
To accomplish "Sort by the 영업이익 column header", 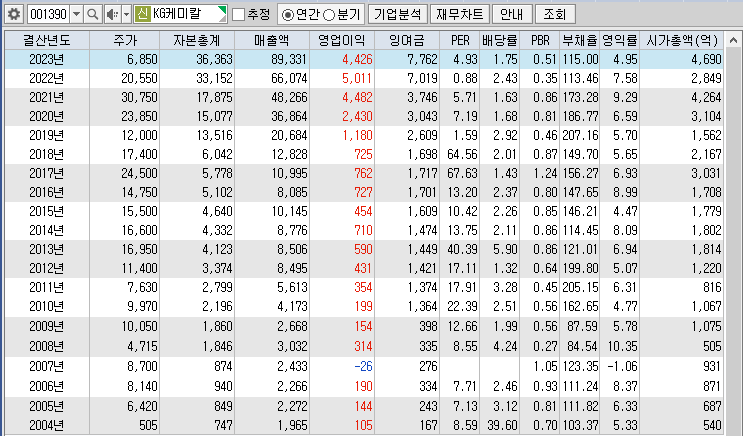I will [x=342, y=40].
